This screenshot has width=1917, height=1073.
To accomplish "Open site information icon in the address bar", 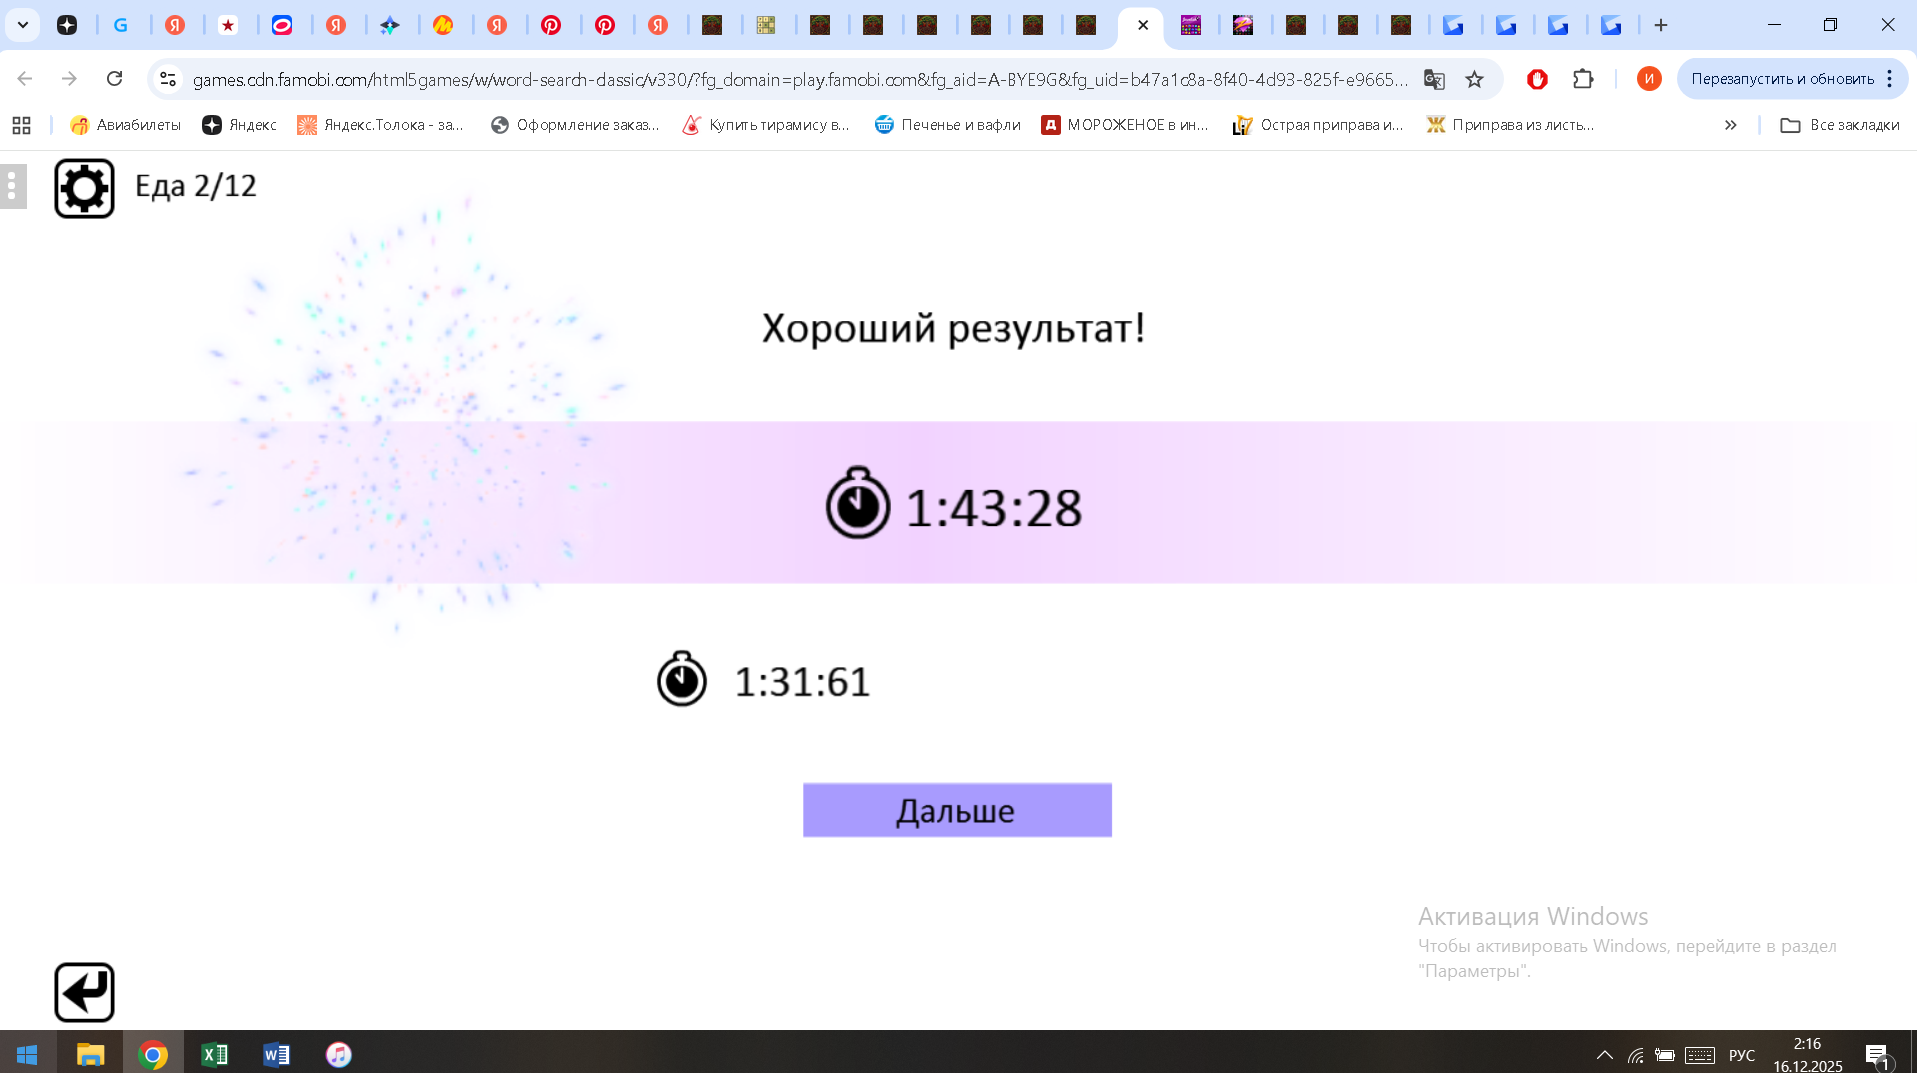I will 166,79.
